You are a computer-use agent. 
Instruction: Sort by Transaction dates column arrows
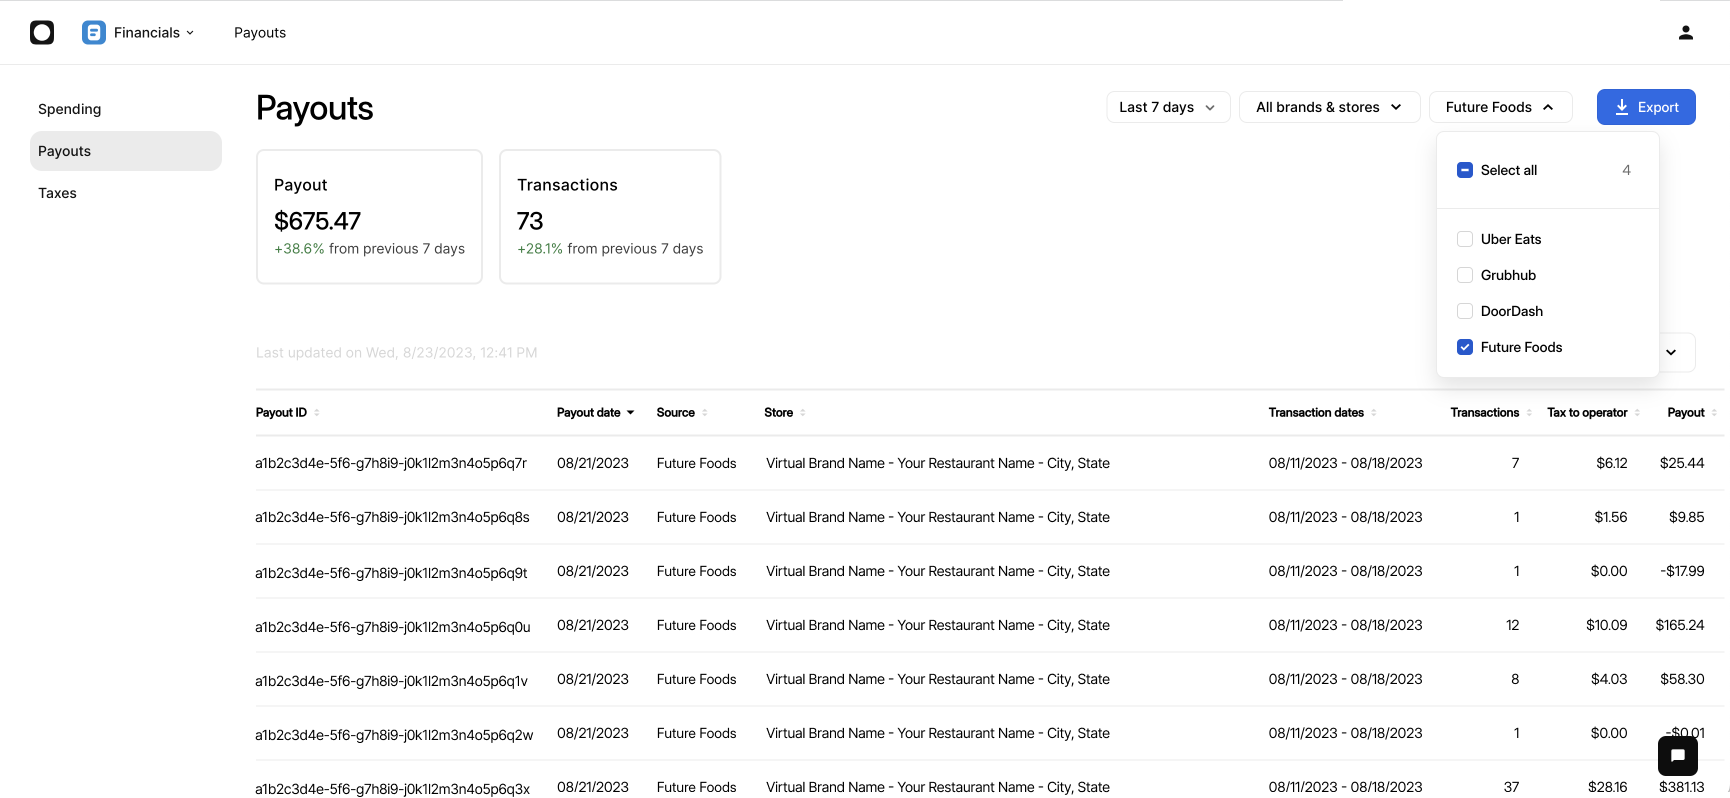point(1374,413)
